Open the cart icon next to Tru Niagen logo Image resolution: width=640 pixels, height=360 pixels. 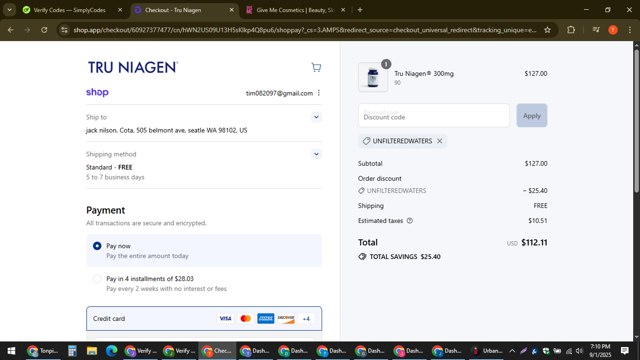click(316, 67)
